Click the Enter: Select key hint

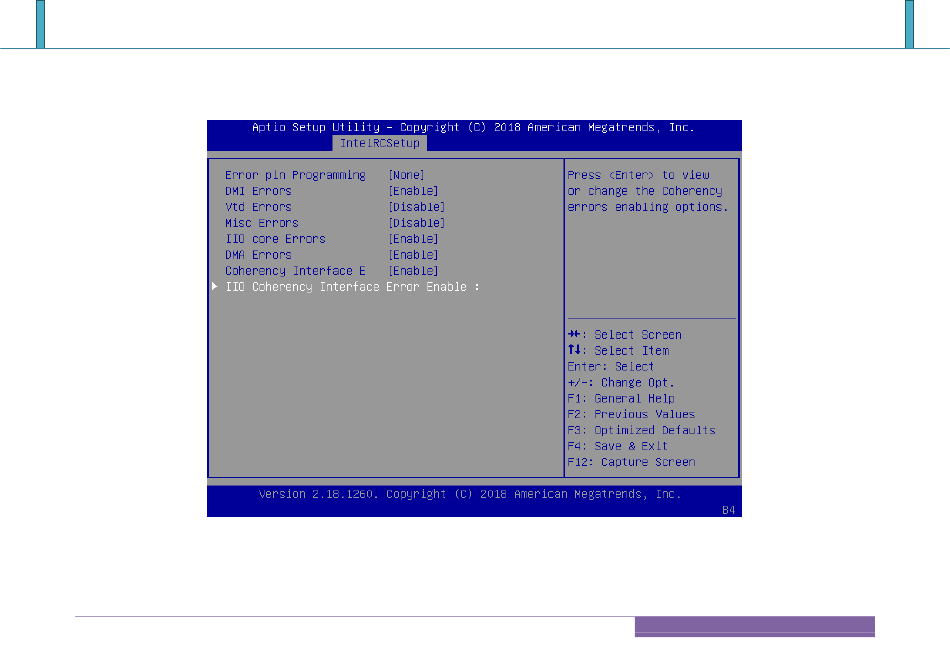[610, 367]
